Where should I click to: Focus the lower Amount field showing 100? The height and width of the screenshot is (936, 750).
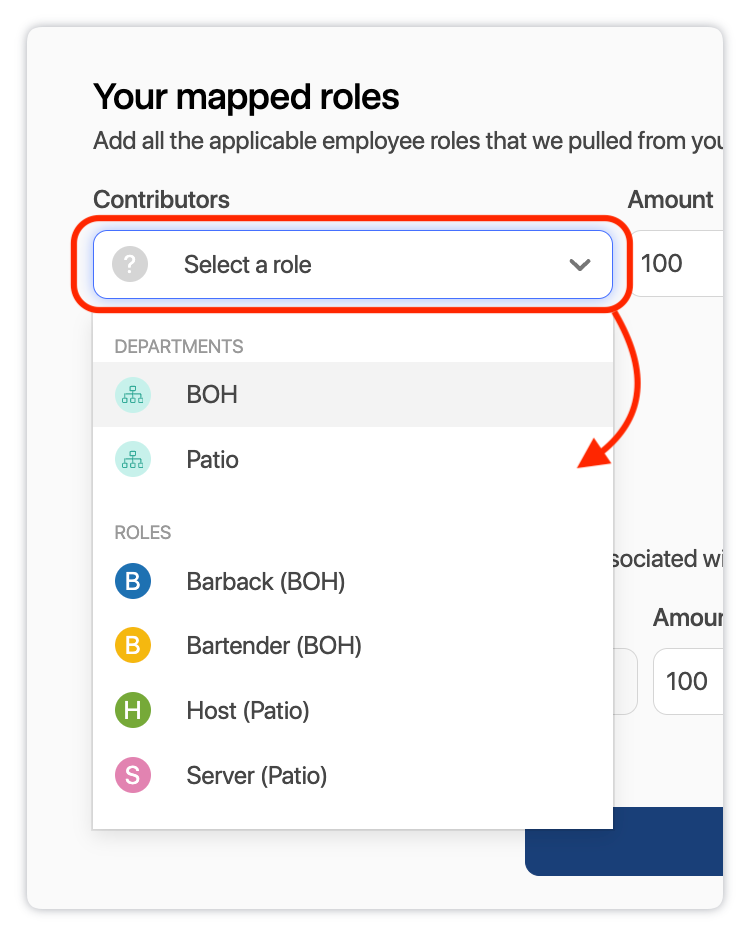coord(690,682)
